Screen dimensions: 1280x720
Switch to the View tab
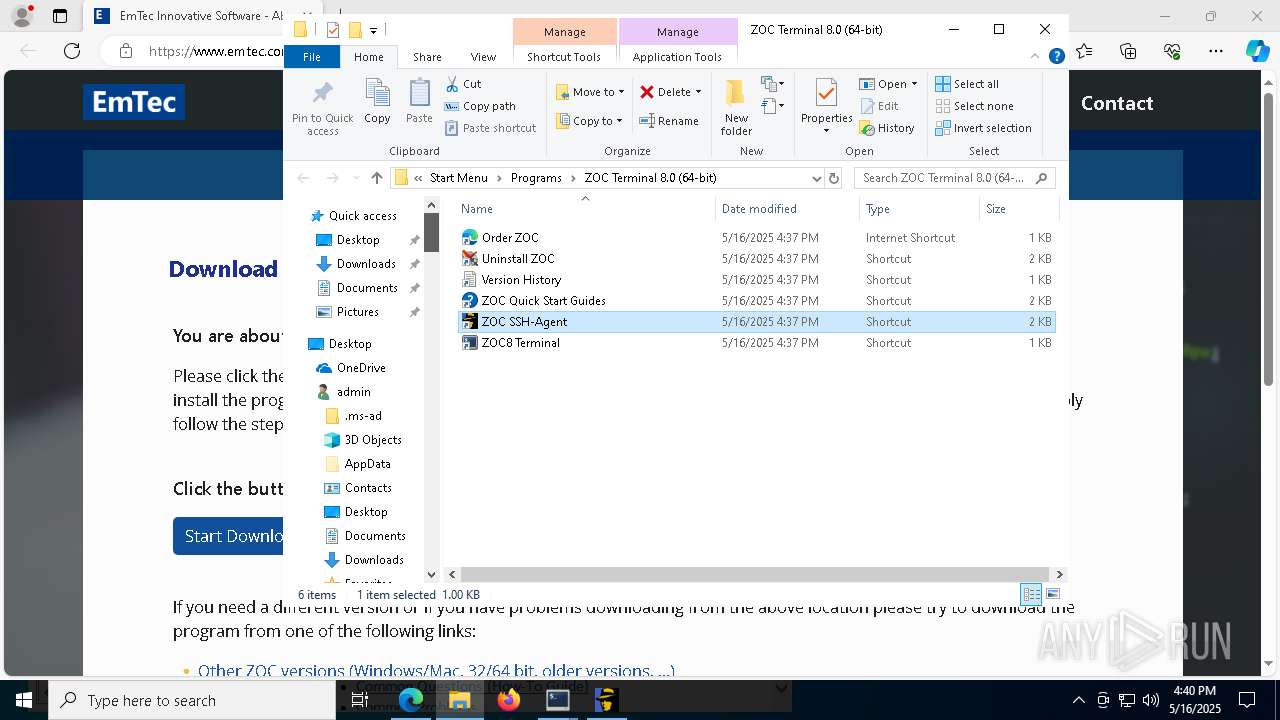[x=483, y=57]
